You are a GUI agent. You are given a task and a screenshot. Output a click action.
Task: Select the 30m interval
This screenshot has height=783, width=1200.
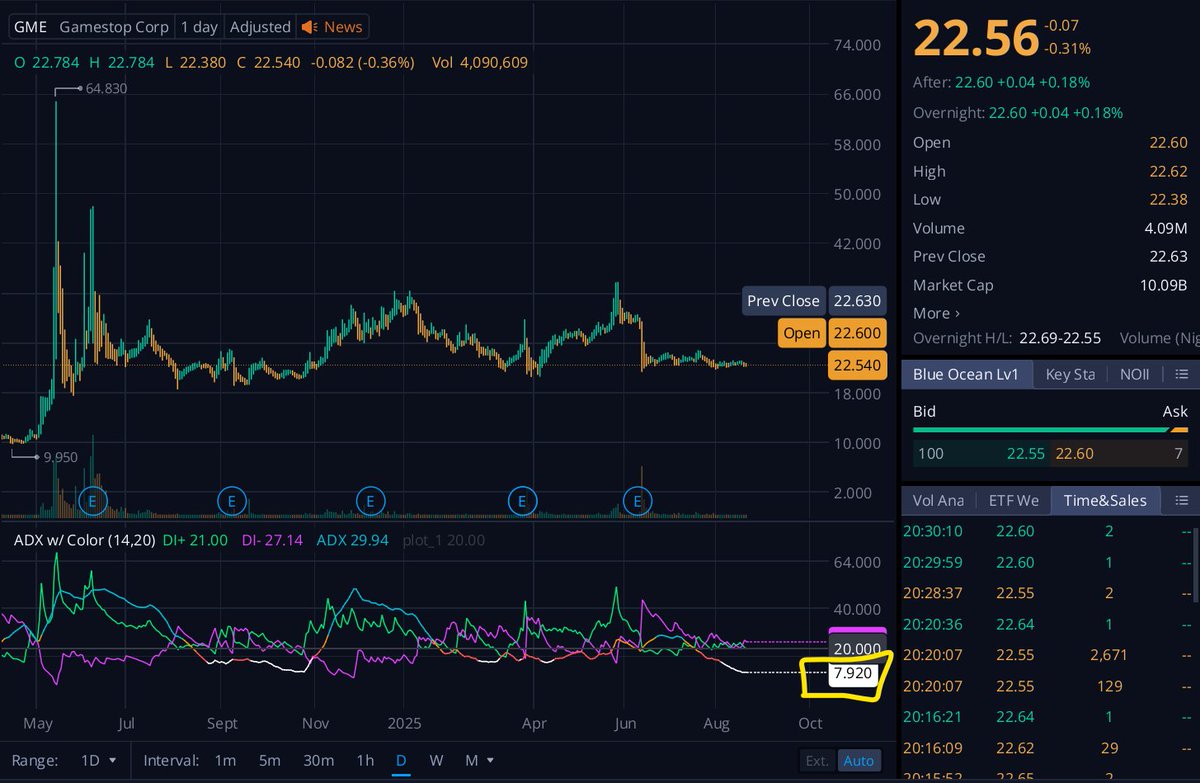tap(319, 761)
